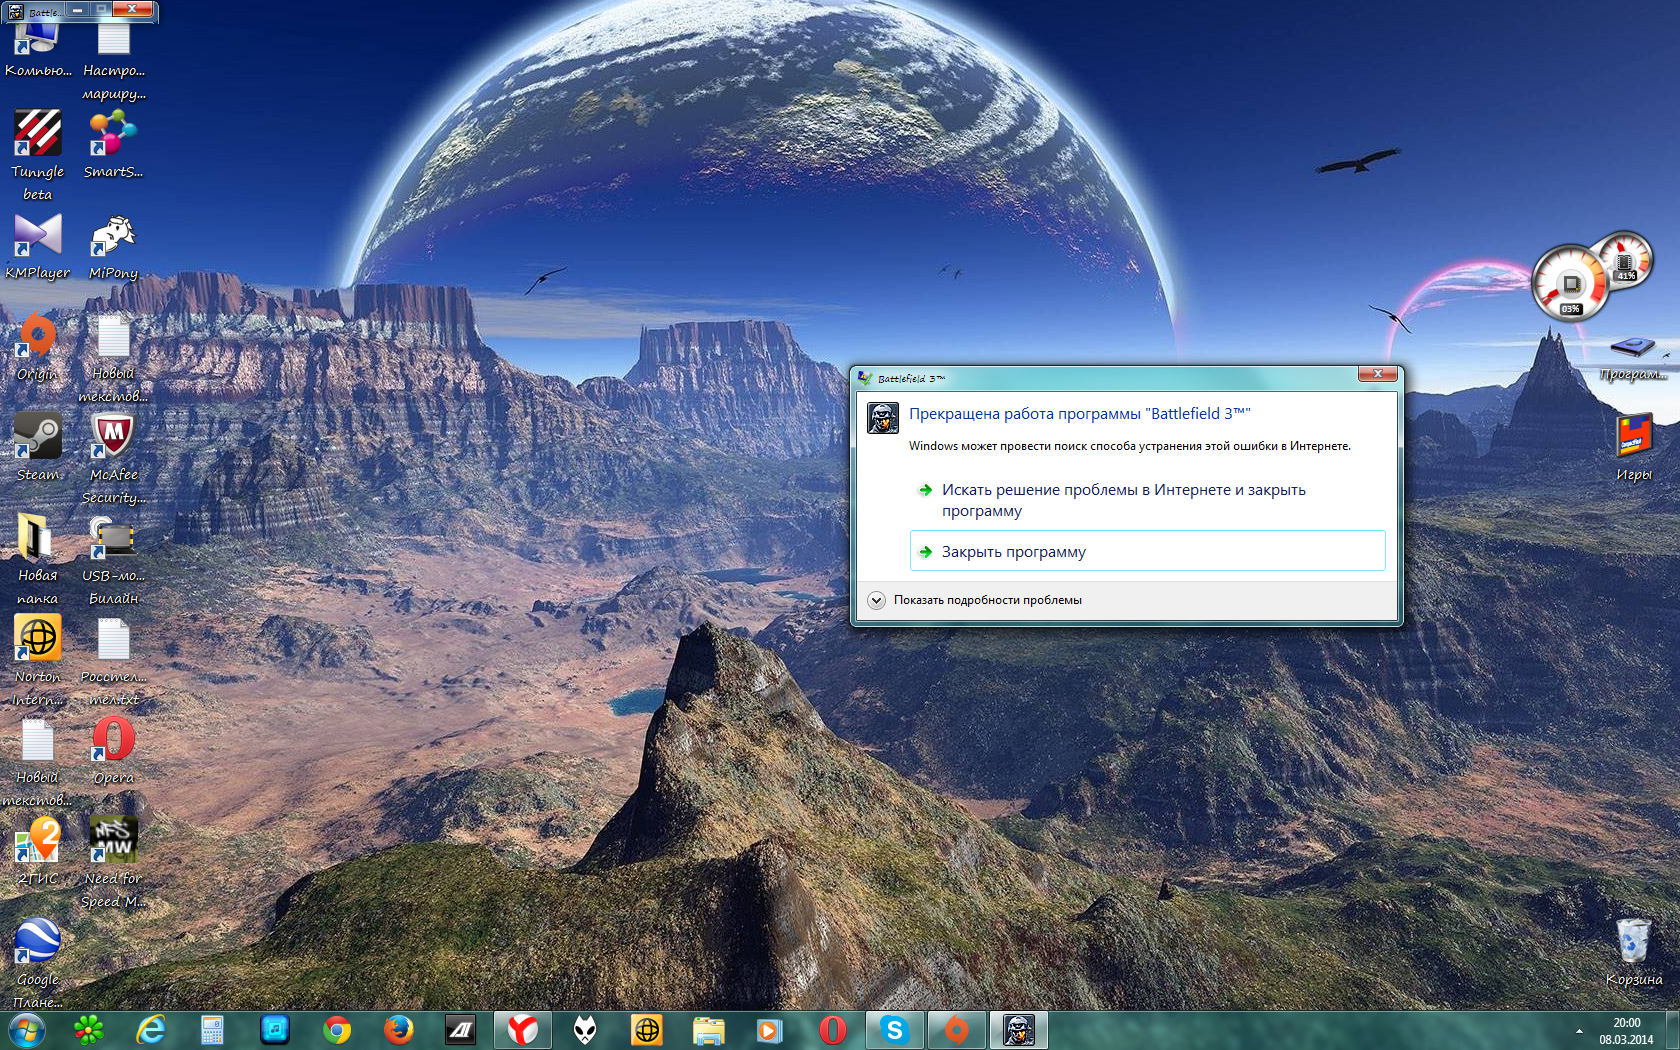Screen dimensions: 1680x1050
Task: Click Закрыть программу in the error dialog
Action: pos(1147,551)
